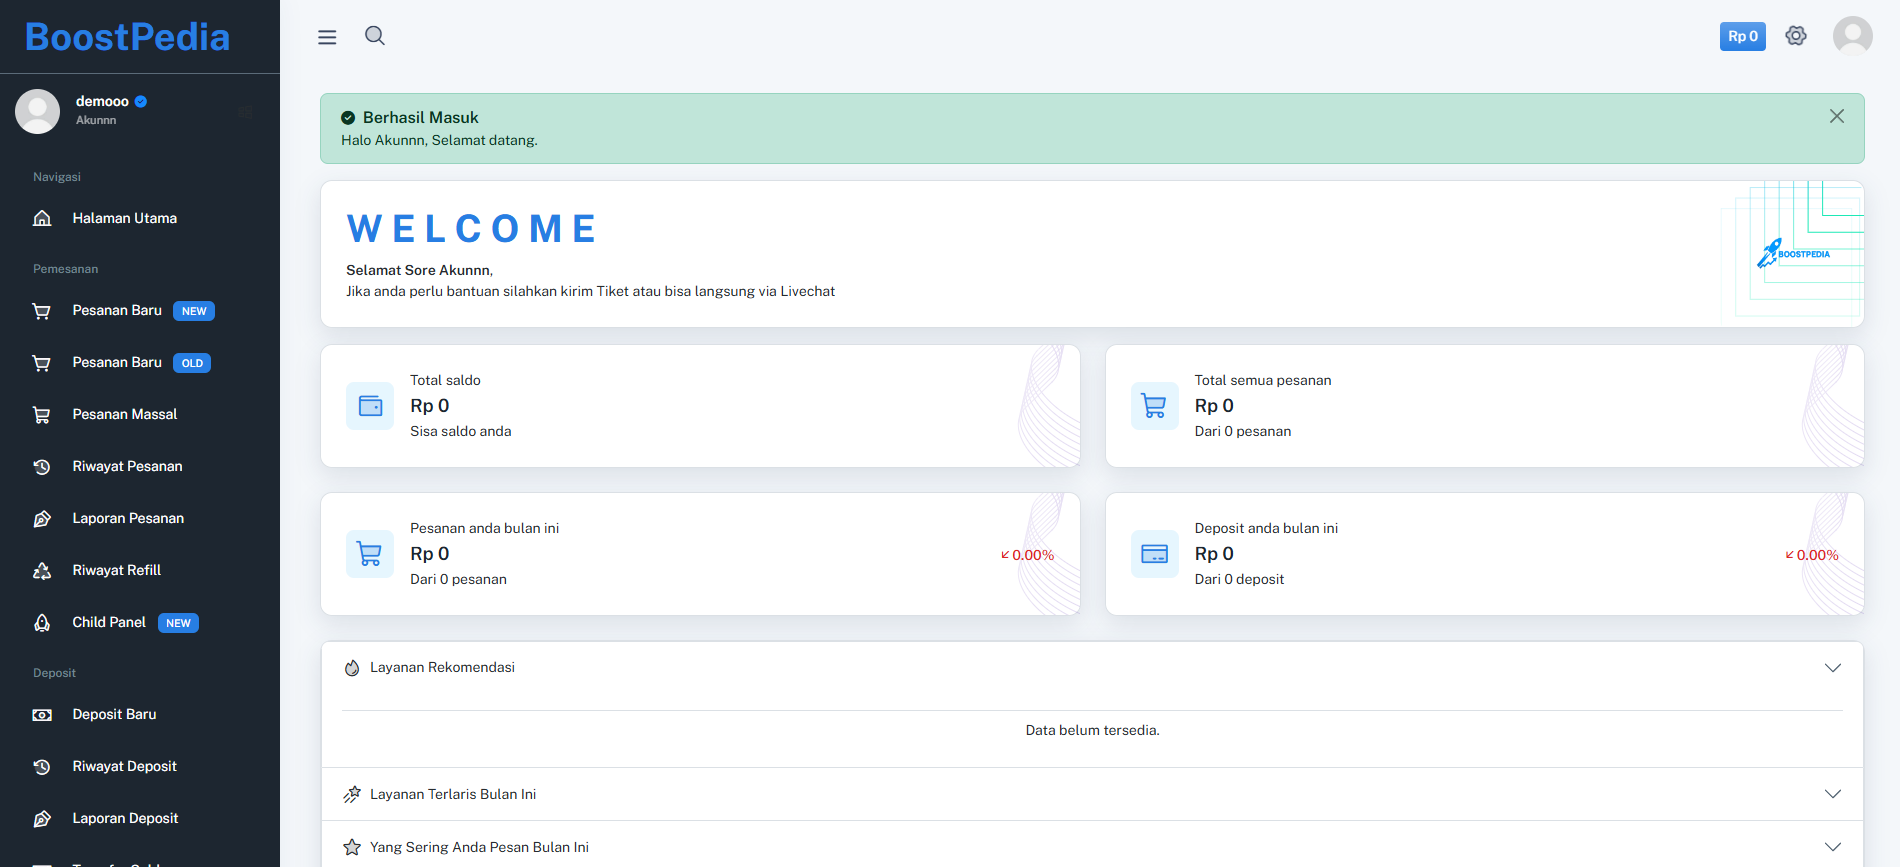Toggle the hamburger sidebar menu
Screen dimensions: 1900x867
(327, 37)
